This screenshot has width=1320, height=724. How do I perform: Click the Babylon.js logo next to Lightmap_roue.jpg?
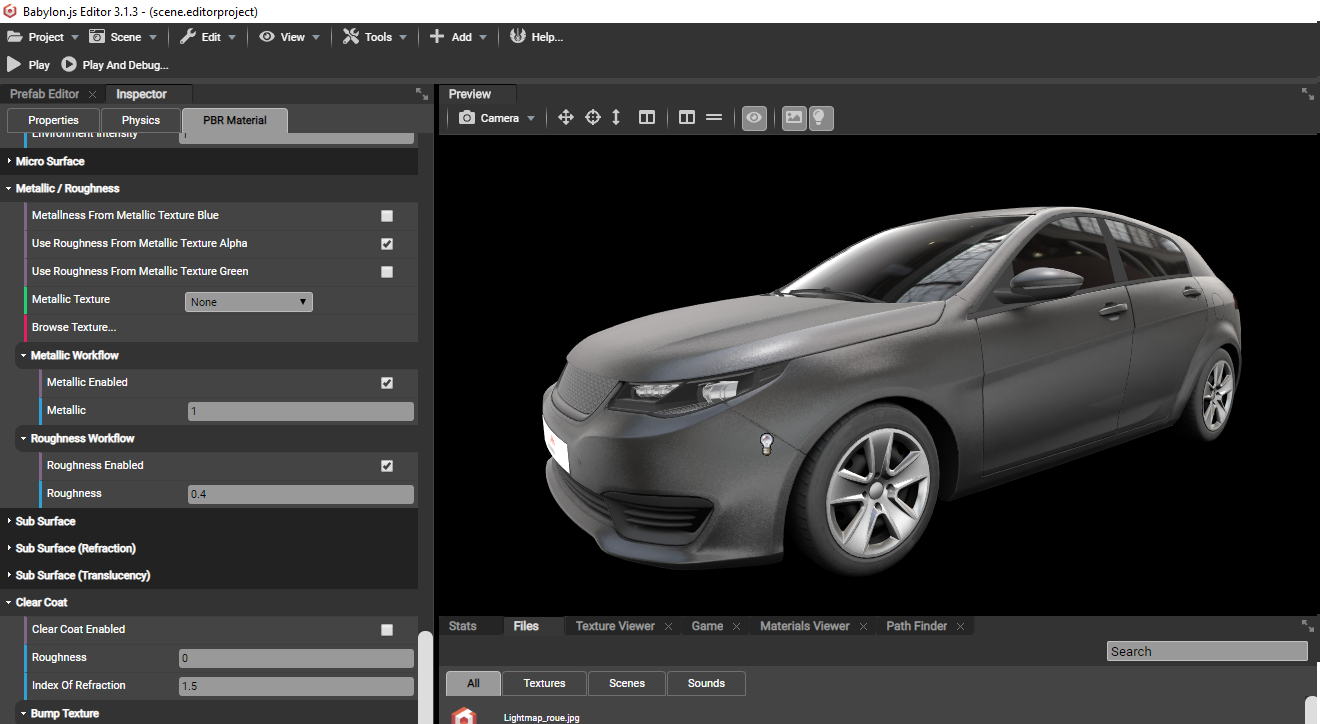click(x=463, y=716)
